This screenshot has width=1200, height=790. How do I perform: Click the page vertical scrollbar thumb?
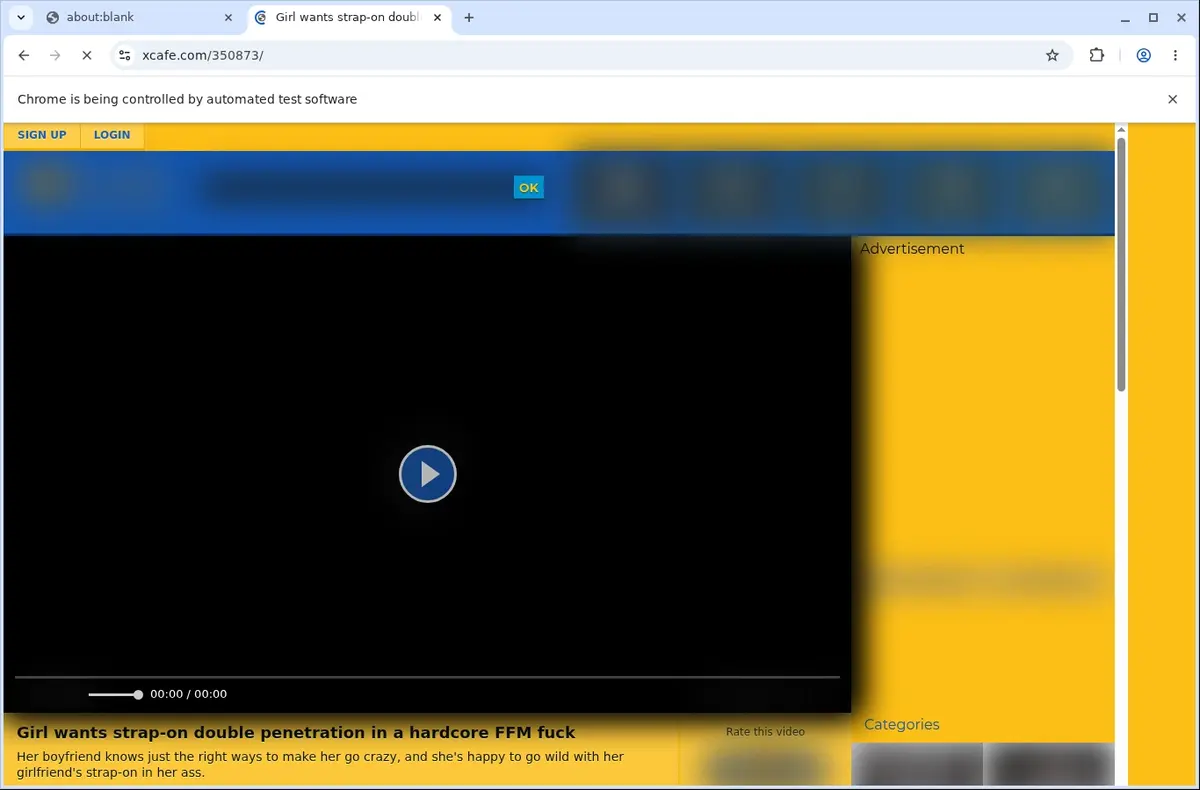tap(1121, 265)
